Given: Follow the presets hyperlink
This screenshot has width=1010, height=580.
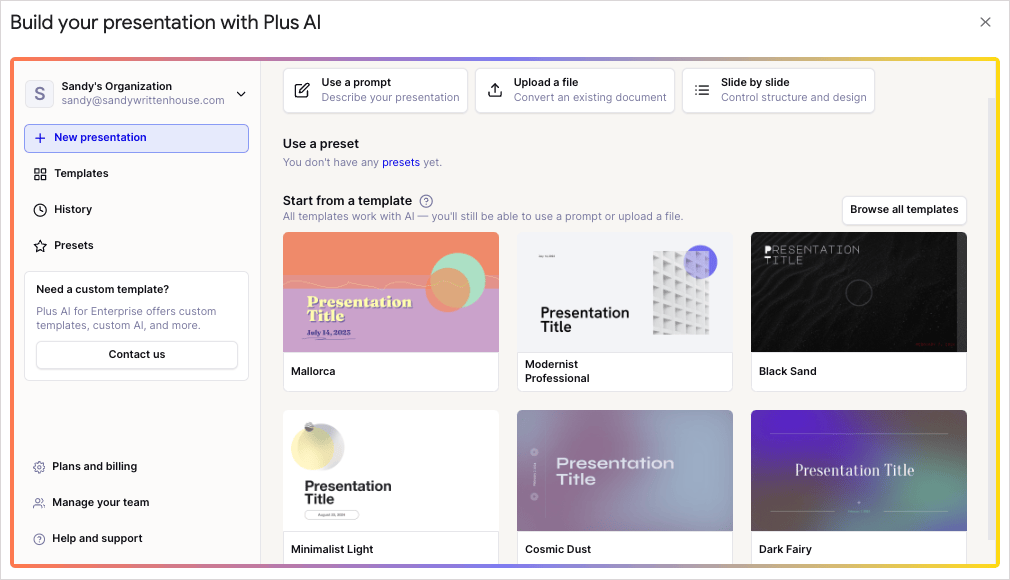Looking at the screenshot, I should click(401, 162).
